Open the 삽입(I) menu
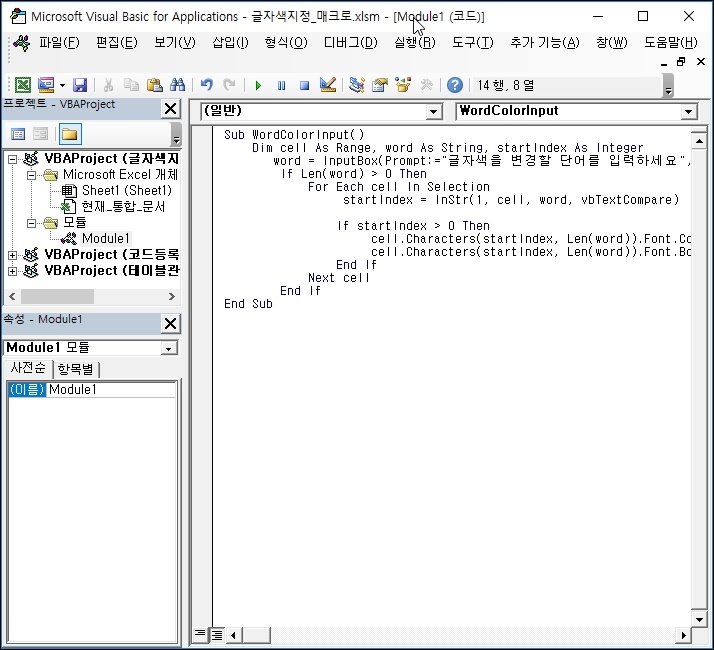Screen dimensions: 714x650 (x=230, y=43)
